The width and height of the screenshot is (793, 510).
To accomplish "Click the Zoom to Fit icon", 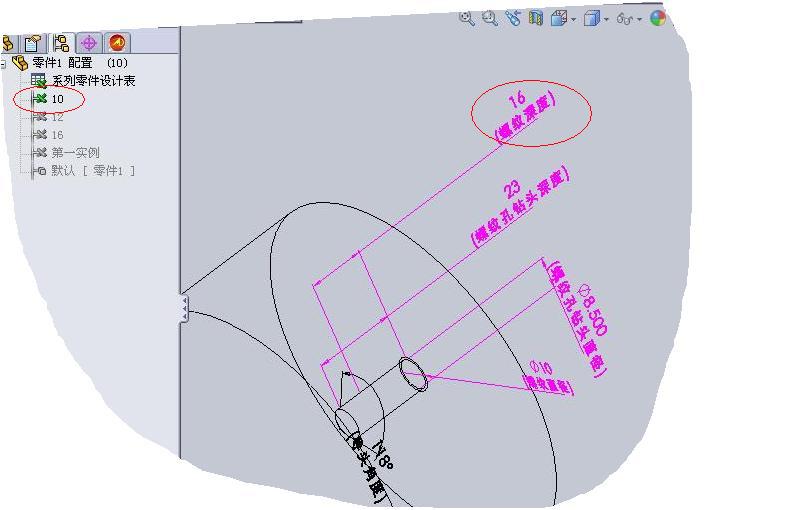I will point(466,19).
